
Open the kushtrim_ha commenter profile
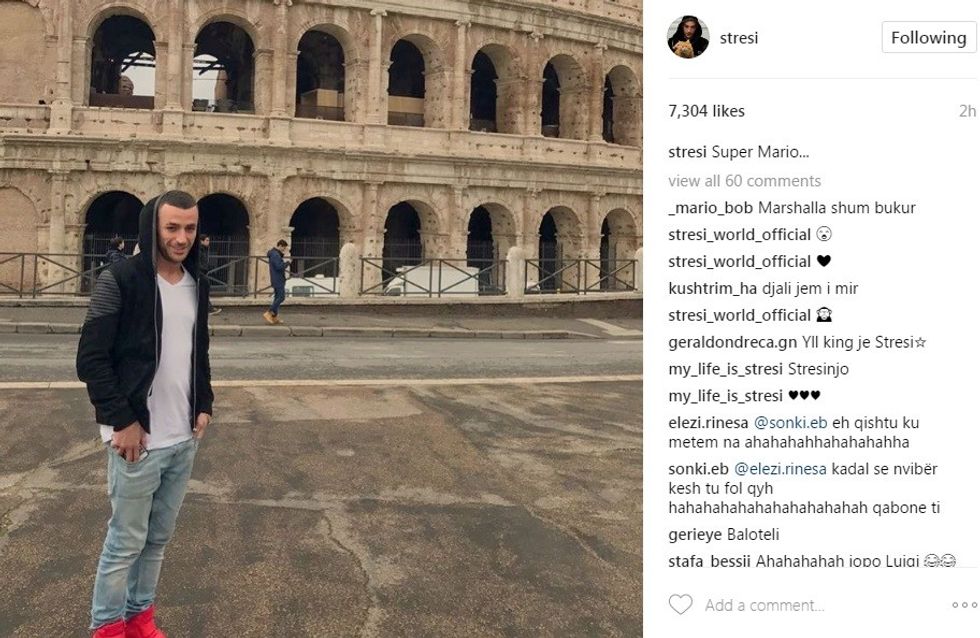pos(712,288)
